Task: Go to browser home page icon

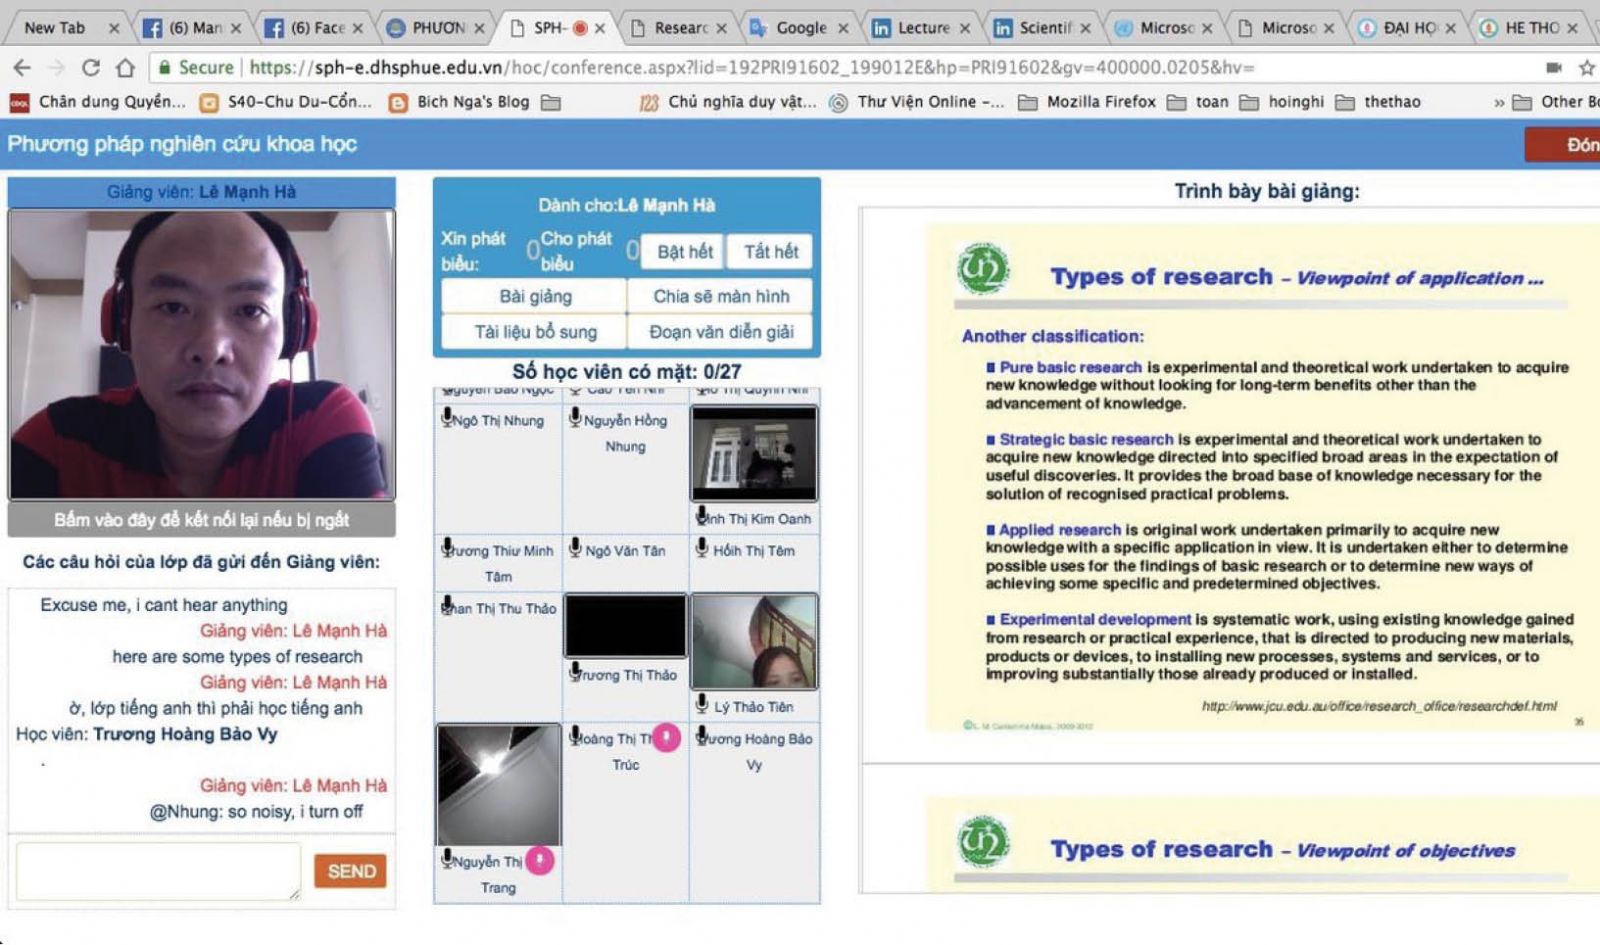Action: [x=125, y=68]
